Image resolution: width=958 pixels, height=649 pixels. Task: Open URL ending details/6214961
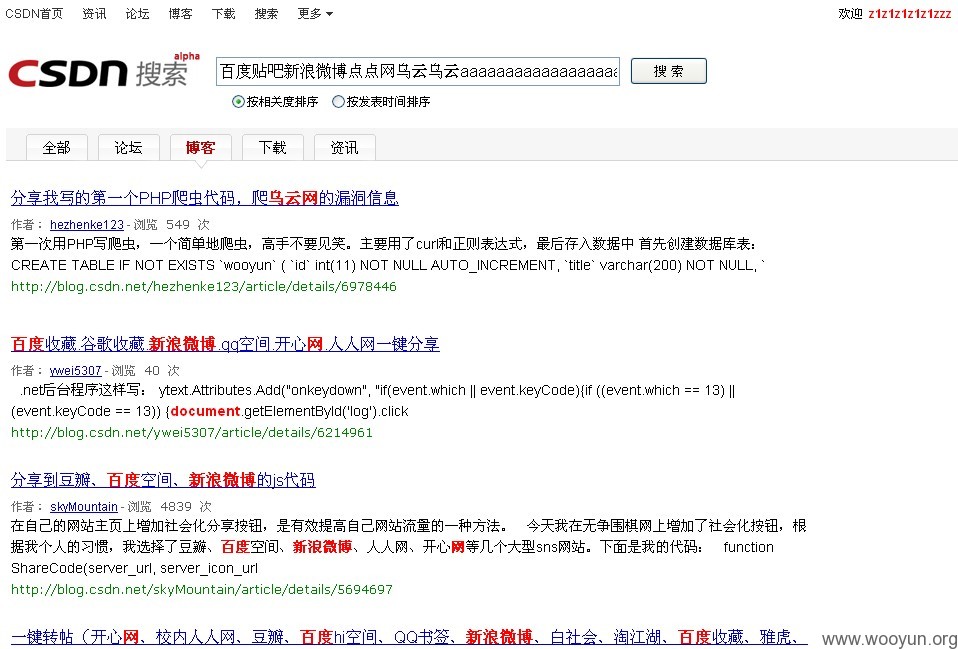[x=192, y=433]
